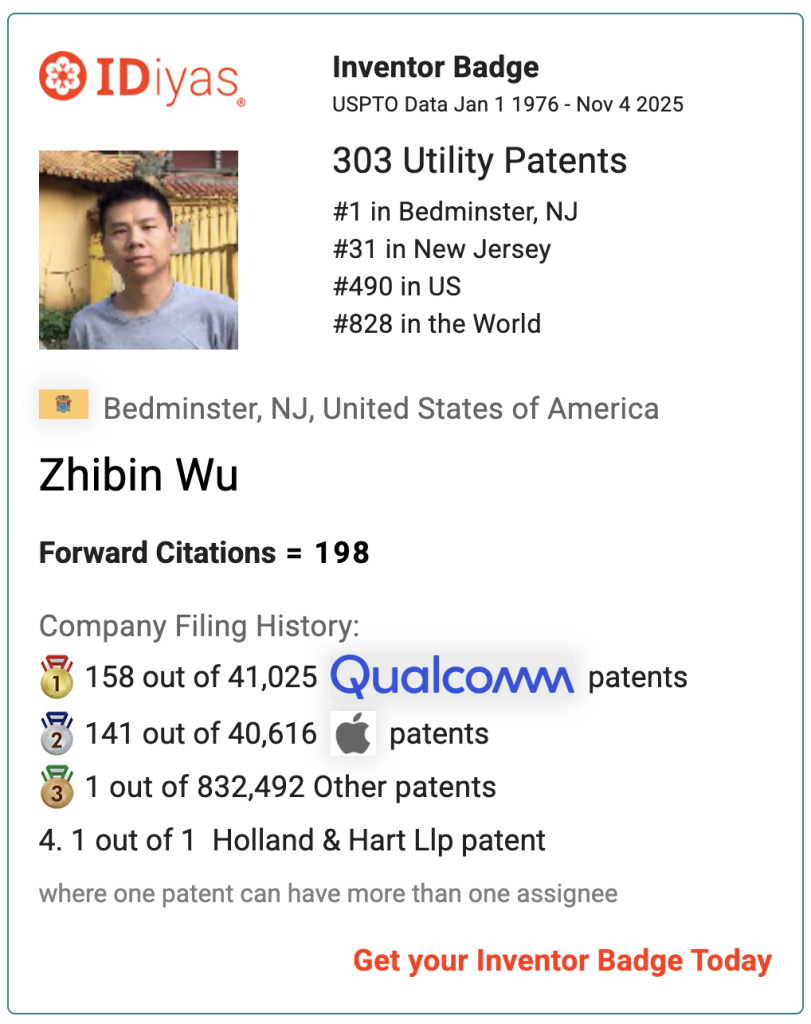Click the gold first-place medal icon

pos(56,677)
